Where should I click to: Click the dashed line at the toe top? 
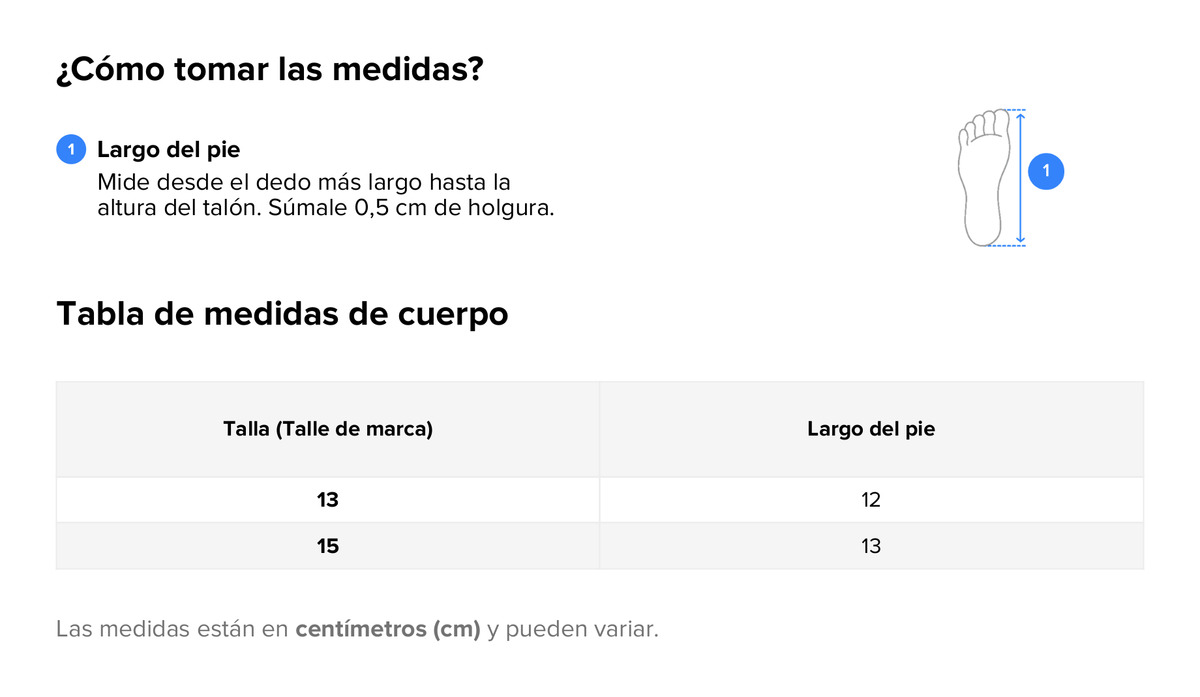(1005, 109)
